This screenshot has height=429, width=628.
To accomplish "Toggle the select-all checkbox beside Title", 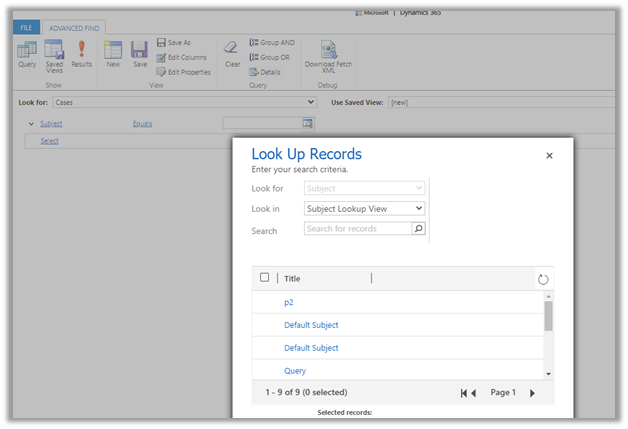I will click(265, 278).
